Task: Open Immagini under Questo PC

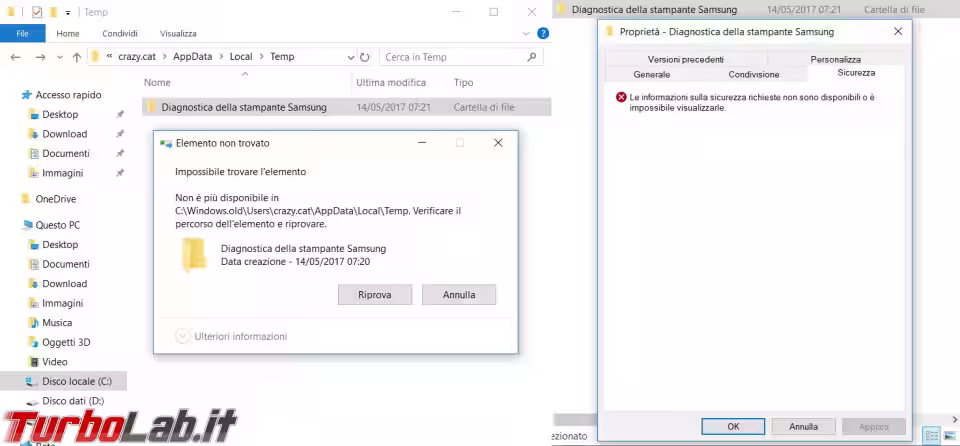Action: [62, 303]
